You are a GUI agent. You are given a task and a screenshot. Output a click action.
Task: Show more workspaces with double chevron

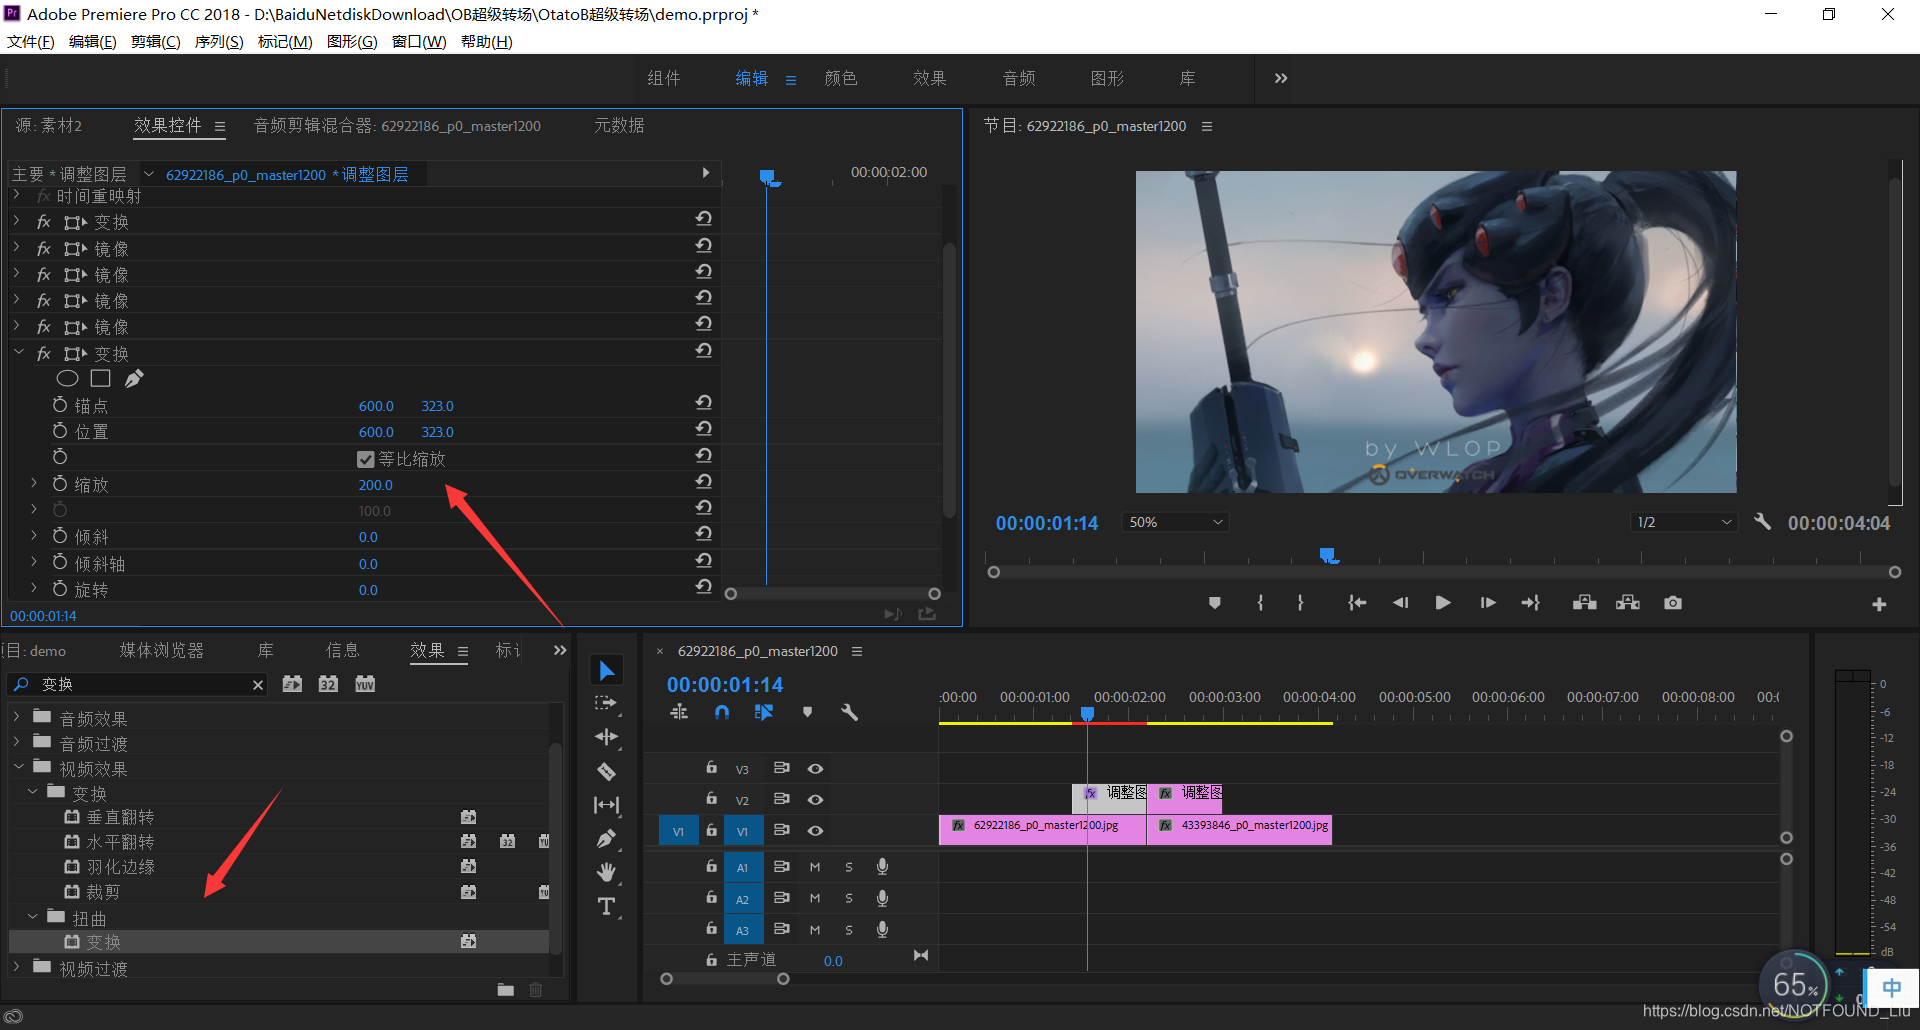click(x=1281, y=78)
